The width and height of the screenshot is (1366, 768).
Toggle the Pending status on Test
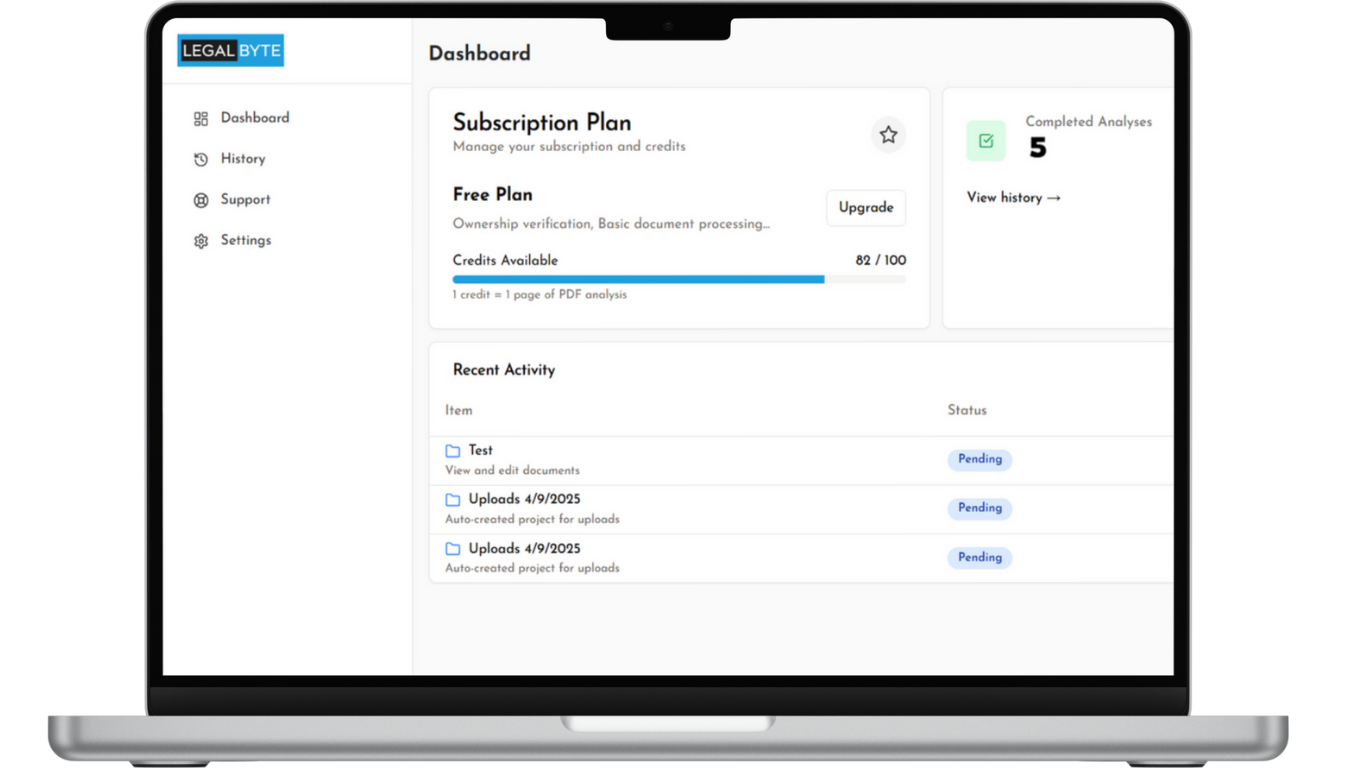[x=979, y=459]
